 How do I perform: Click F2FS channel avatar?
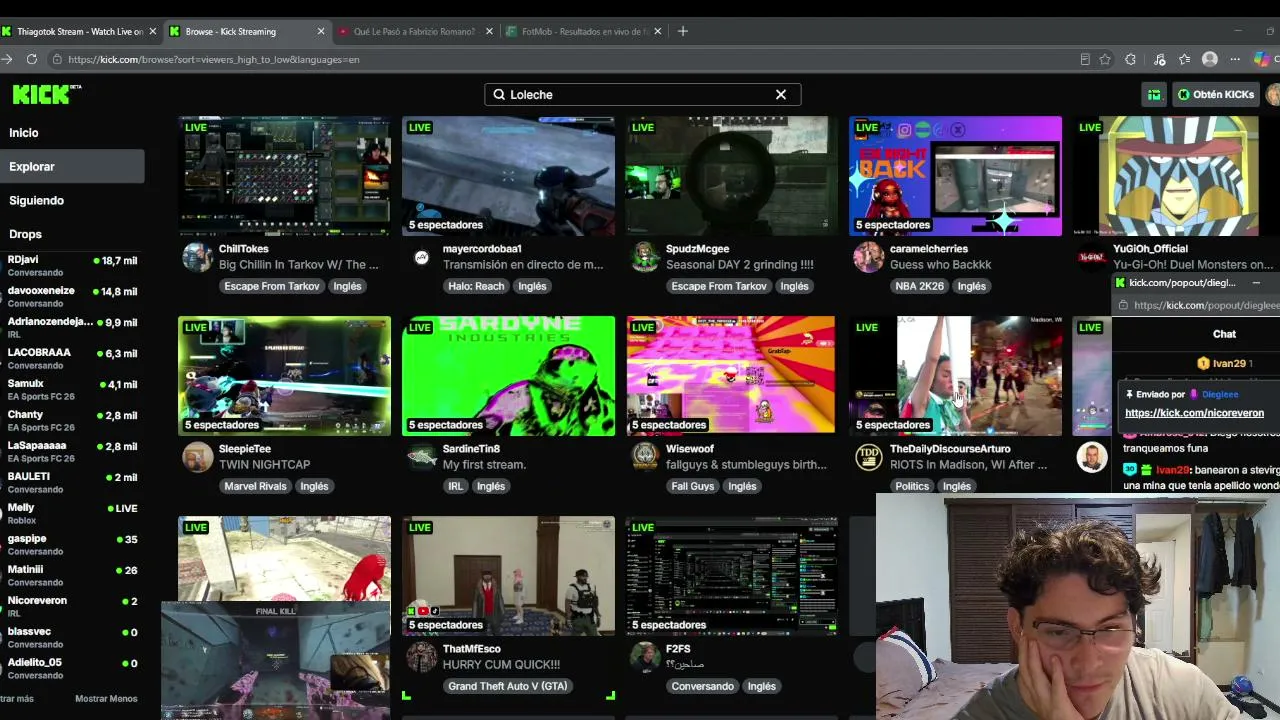(x=645, y=657)
